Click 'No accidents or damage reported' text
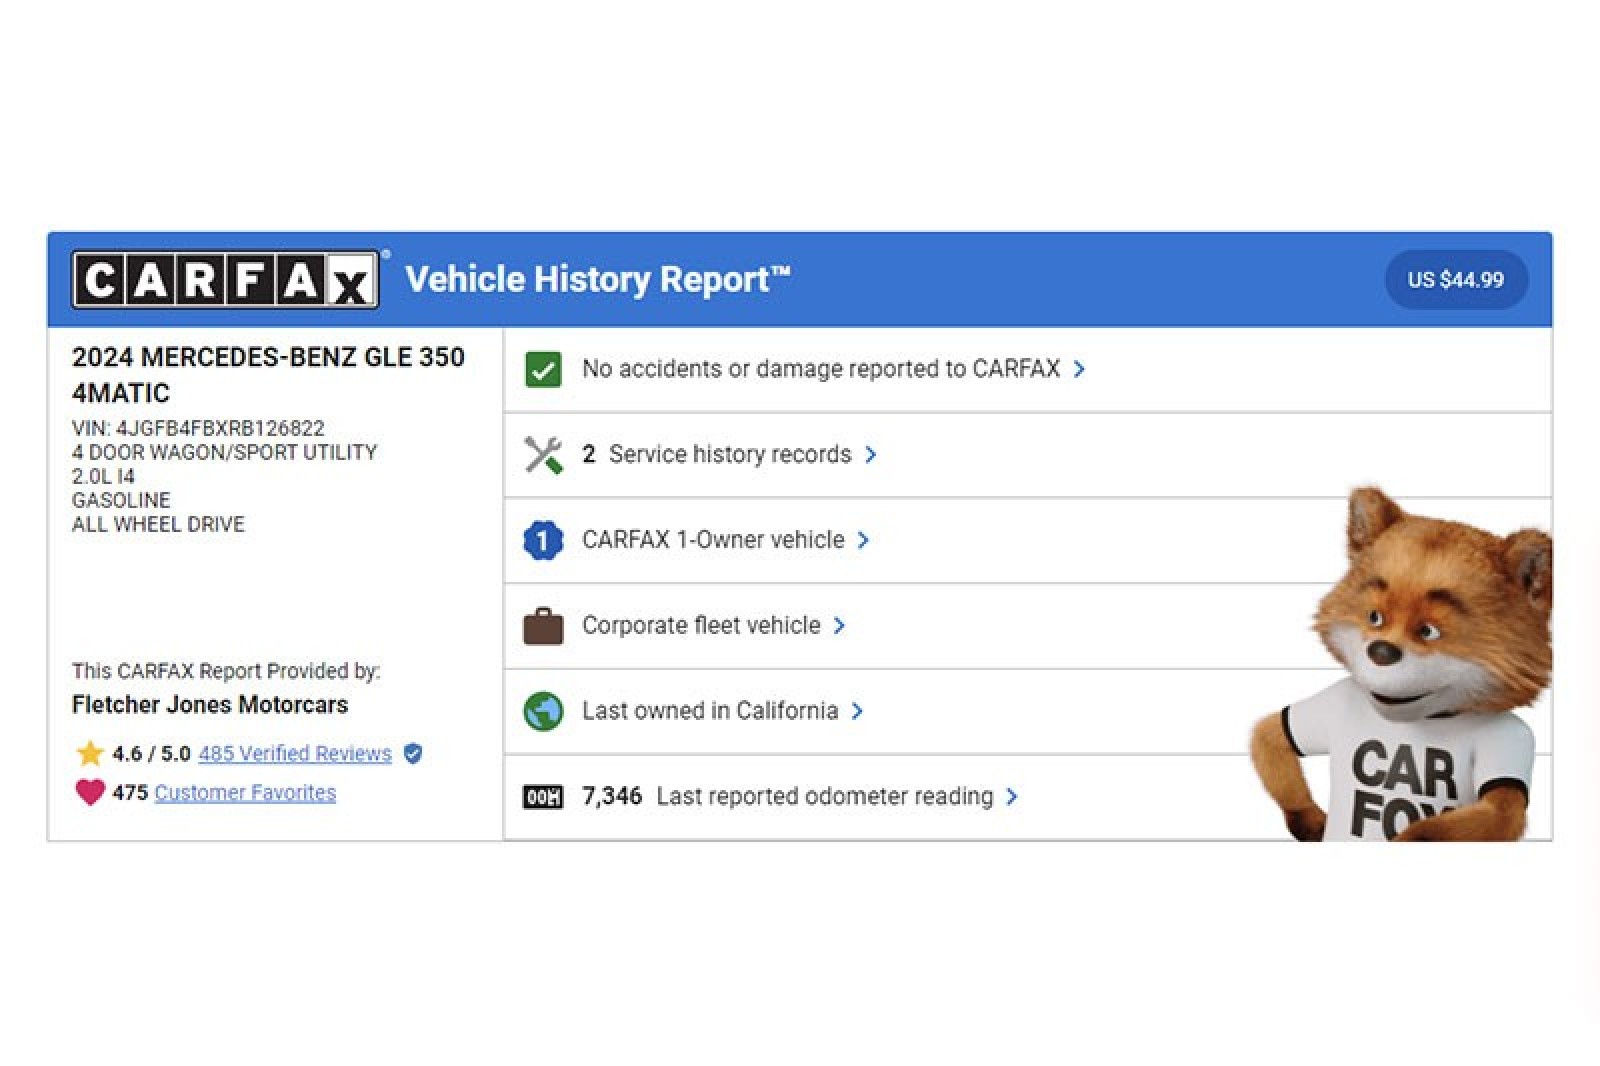This screenshot has height=1066, width=1600. coord(821,369)
